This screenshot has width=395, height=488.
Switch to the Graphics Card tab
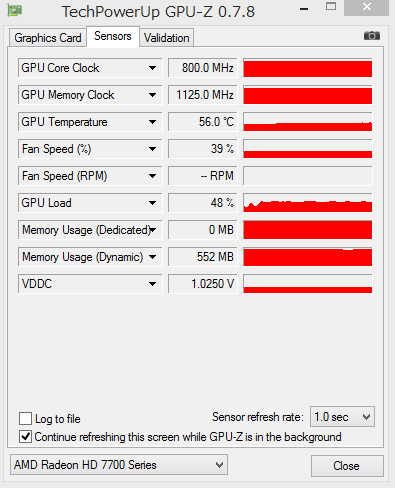coord(48,38)
